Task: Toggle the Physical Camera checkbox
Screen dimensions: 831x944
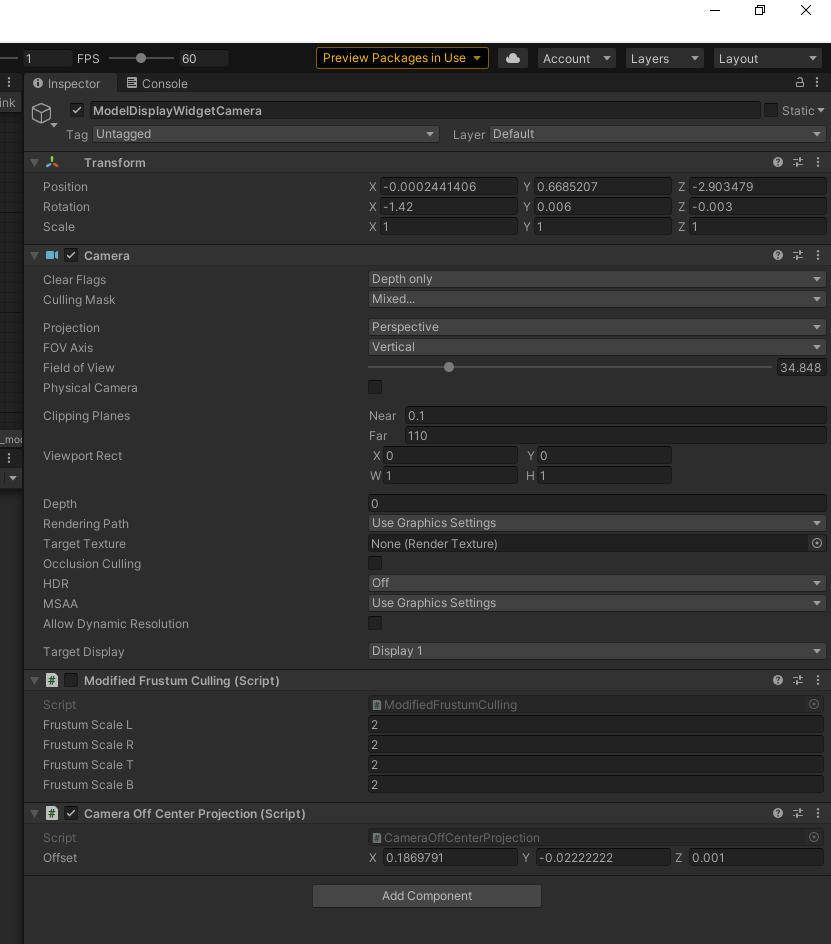Action: [375, 387]
